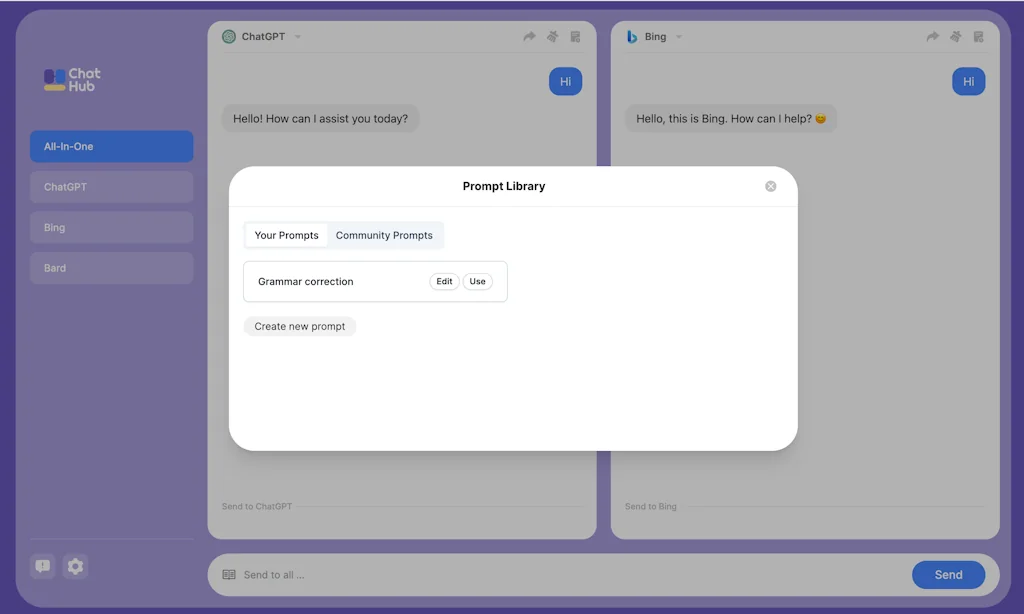Close the Prompt Library dialog
This screenshot has width=1024, height=614.
pyautogui.click(x=770, y=186)
